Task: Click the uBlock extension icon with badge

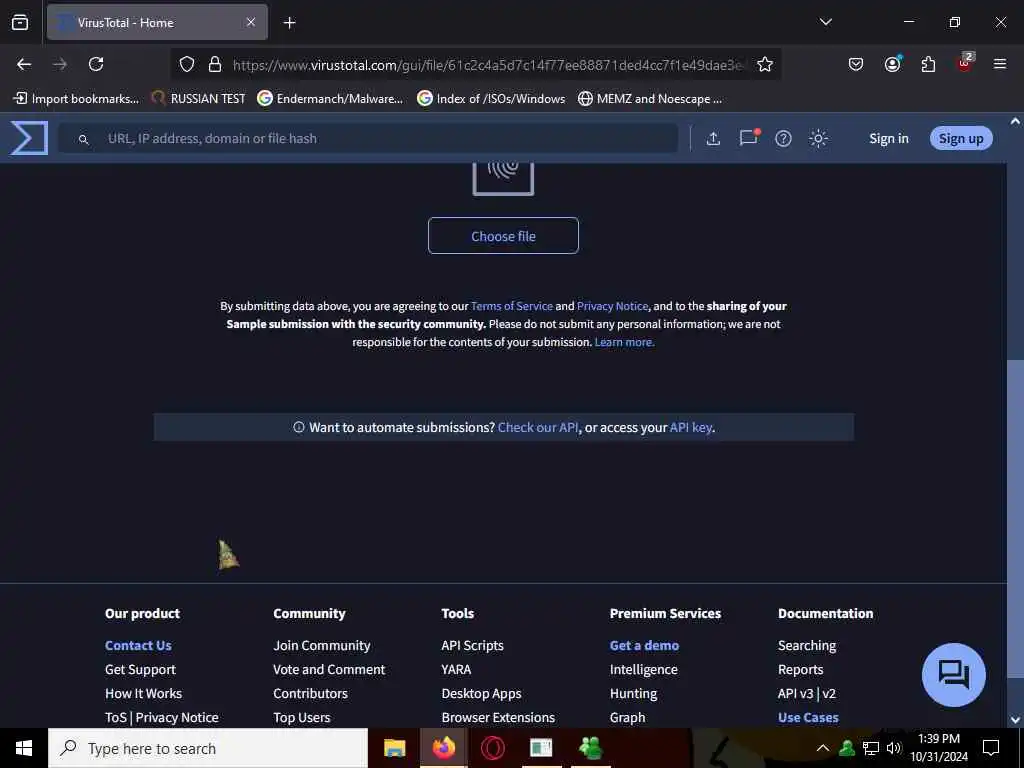Action: [965, 63]
